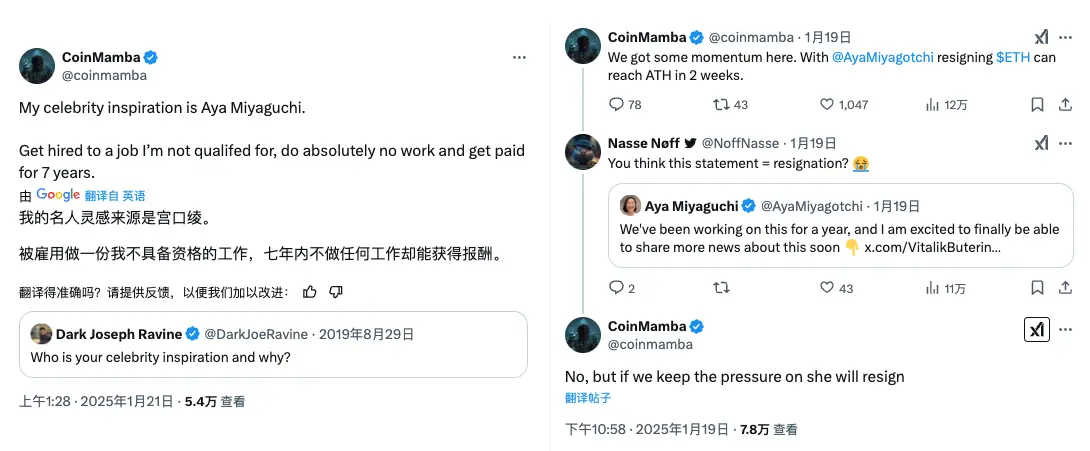1090x451 pixels.
Task: Open the @AyaMiyagotchi mention link
Action: (882, 58)
